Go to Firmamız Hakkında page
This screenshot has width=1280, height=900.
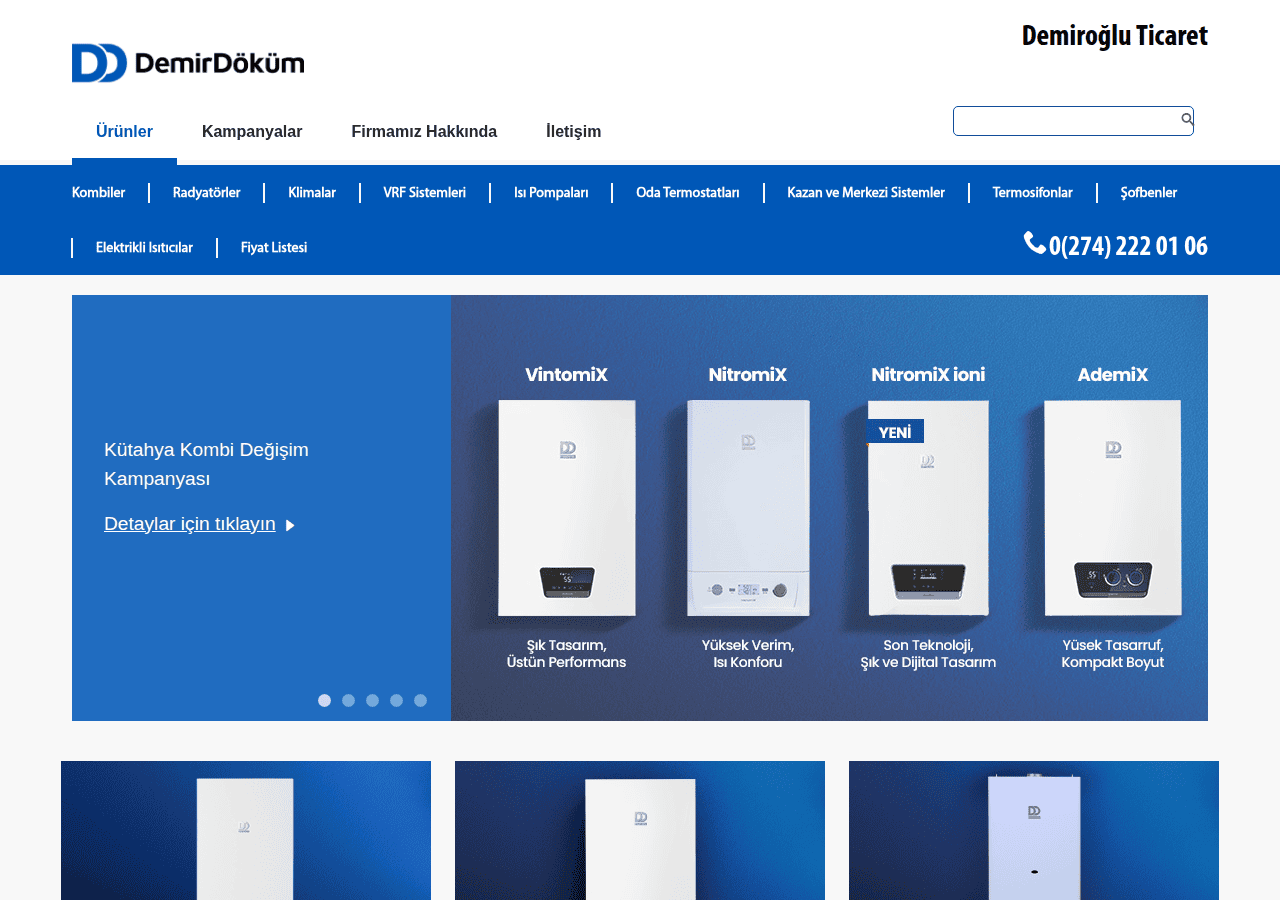[x=424, y=132]
